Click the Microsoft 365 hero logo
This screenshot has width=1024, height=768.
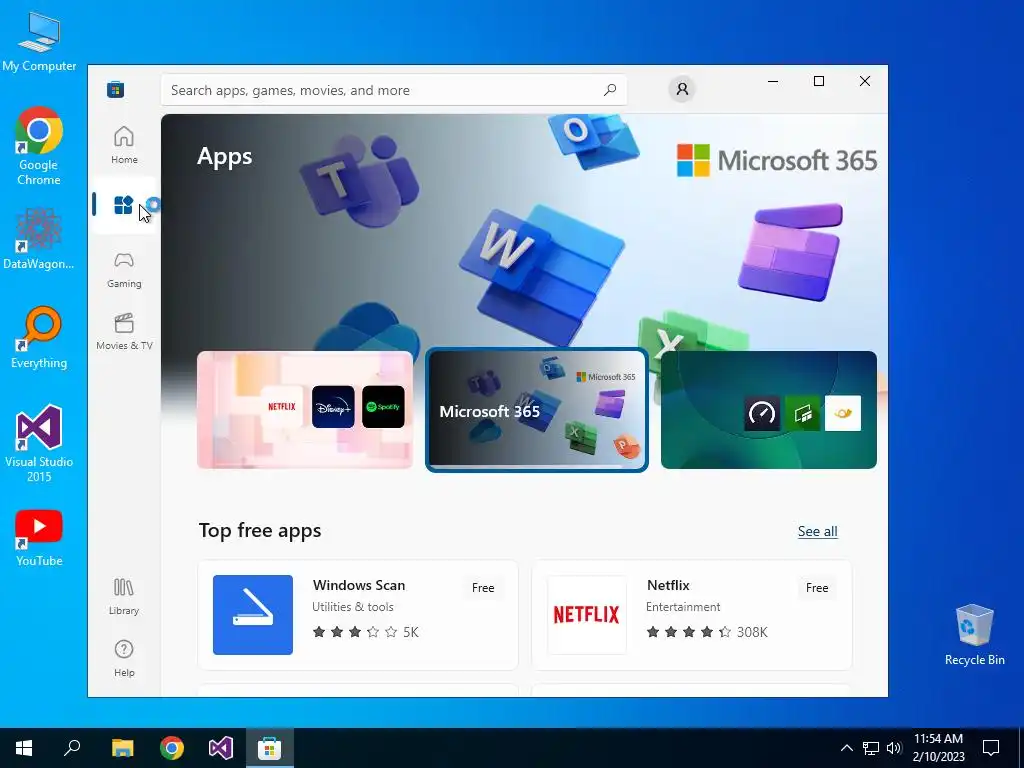pyautogui.click(x=776, y=161)
